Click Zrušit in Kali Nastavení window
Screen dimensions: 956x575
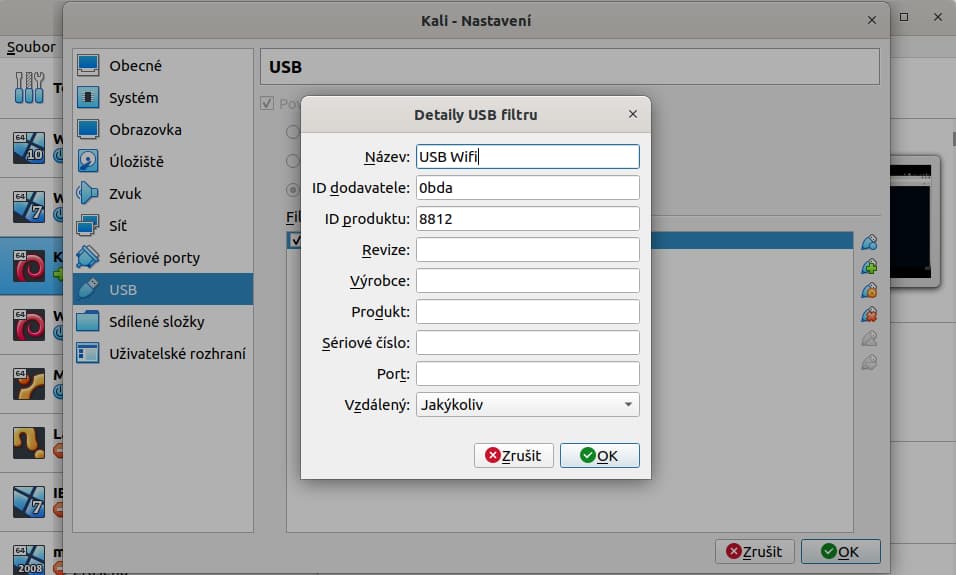[x=754, y=551]
